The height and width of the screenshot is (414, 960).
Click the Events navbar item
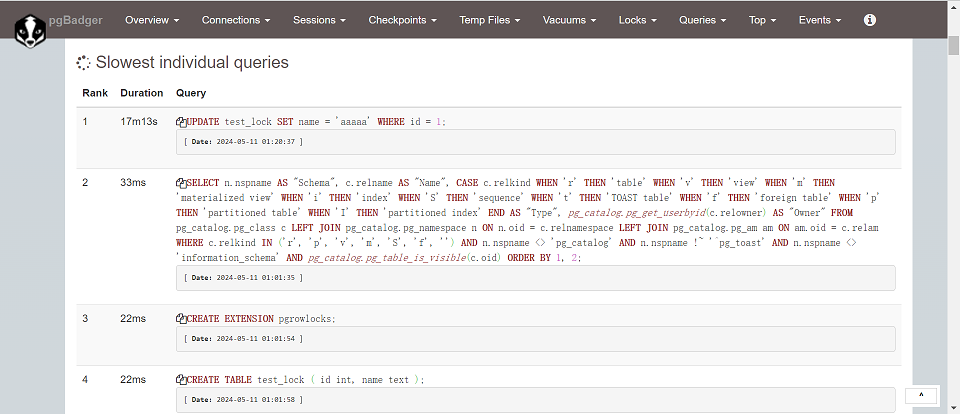819,20
